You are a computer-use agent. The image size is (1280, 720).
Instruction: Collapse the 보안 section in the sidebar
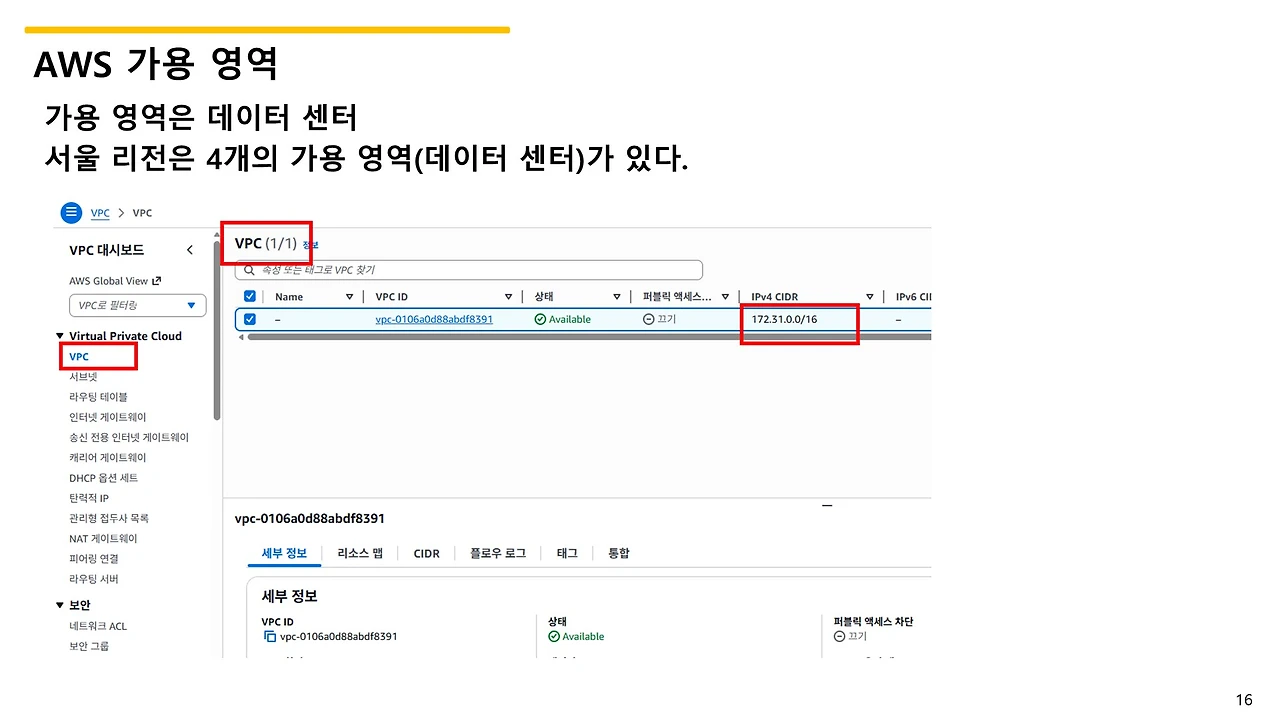(x=60, y=604)
